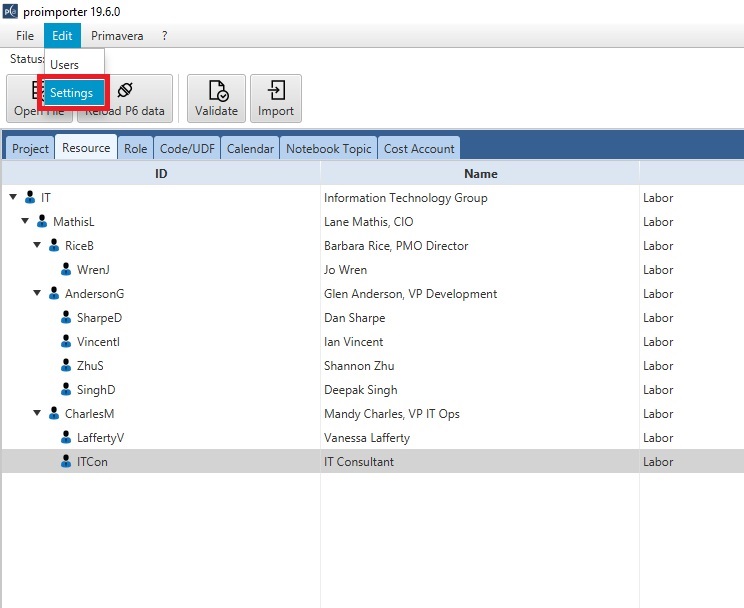
Task: Collapse the CharlesM tree branch
Action: (37, 414)
